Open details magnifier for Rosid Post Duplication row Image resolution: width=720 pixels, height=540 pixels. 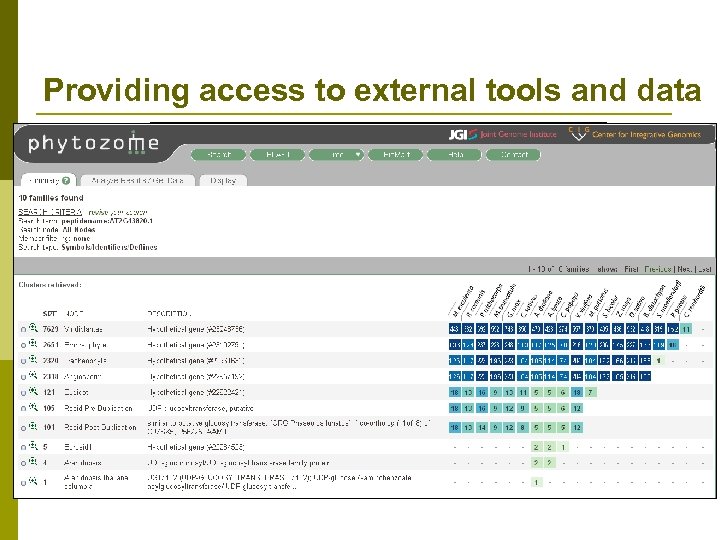[33, 427]
